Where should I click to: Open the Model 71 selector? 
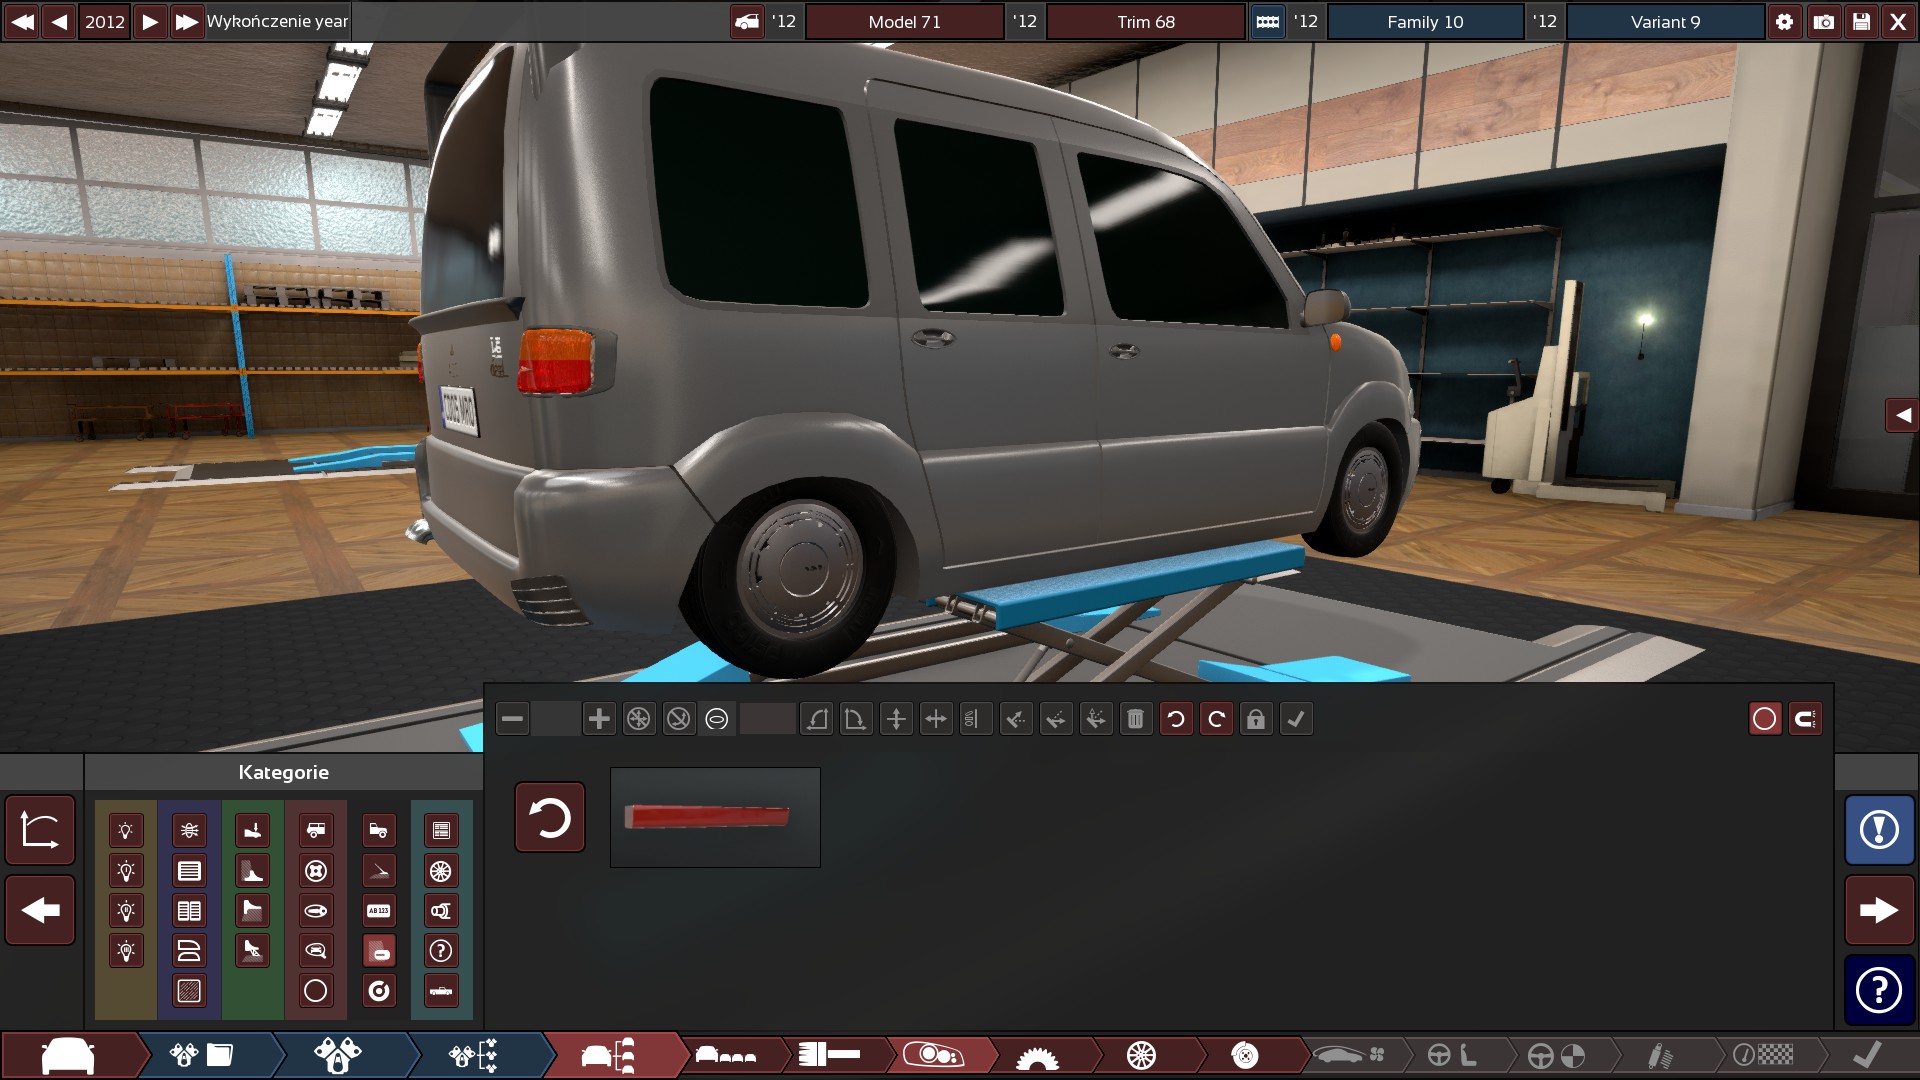point(904,22)
